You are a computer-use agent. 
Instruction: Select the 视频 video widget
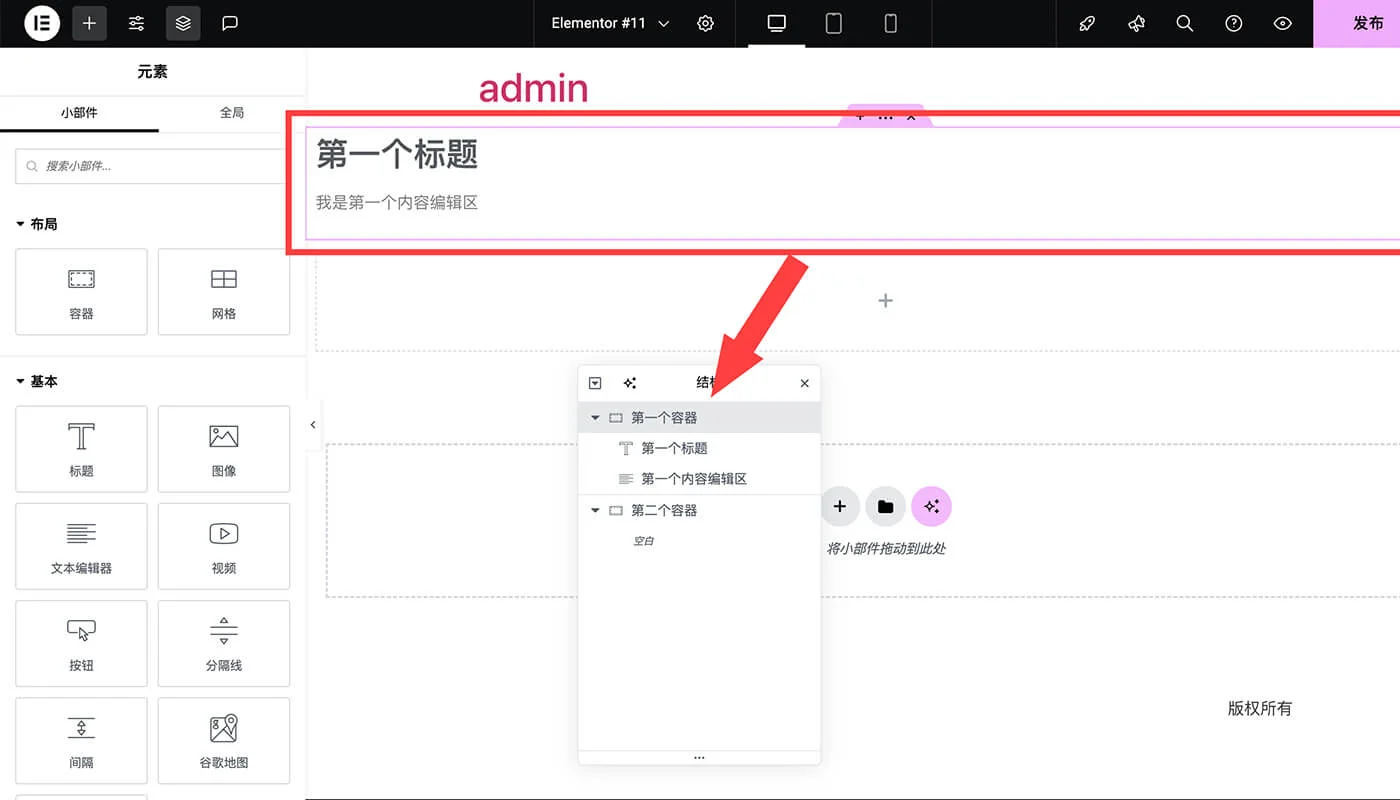click(x=223, y=546)
